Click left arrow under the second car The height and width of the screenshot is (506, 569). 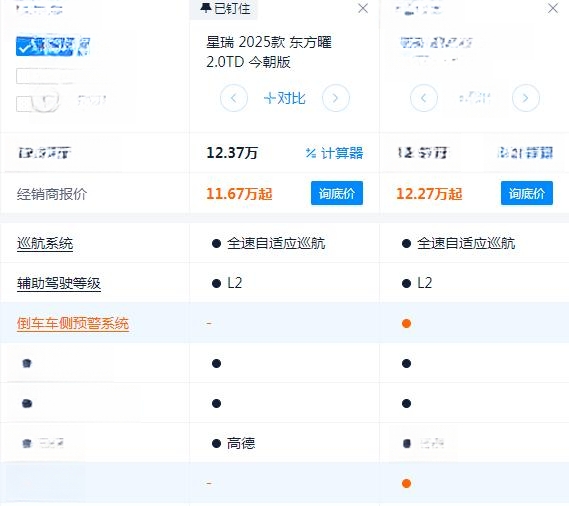click(x=423, y=98)
